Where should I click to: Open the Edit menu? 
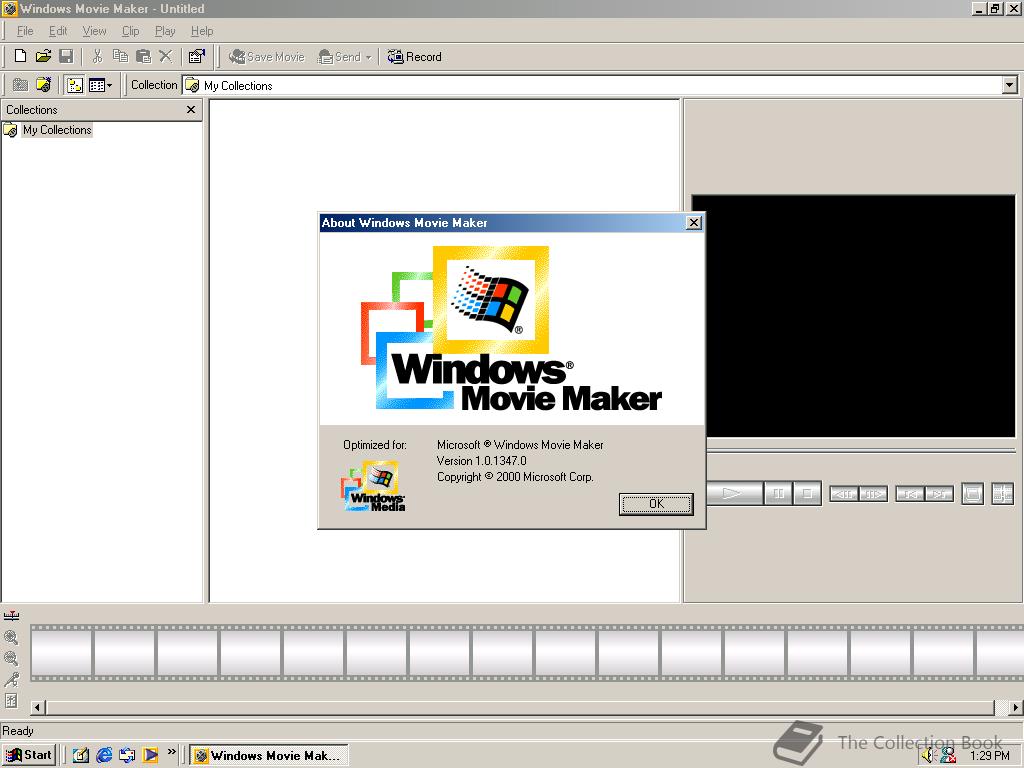coord(58,31)
